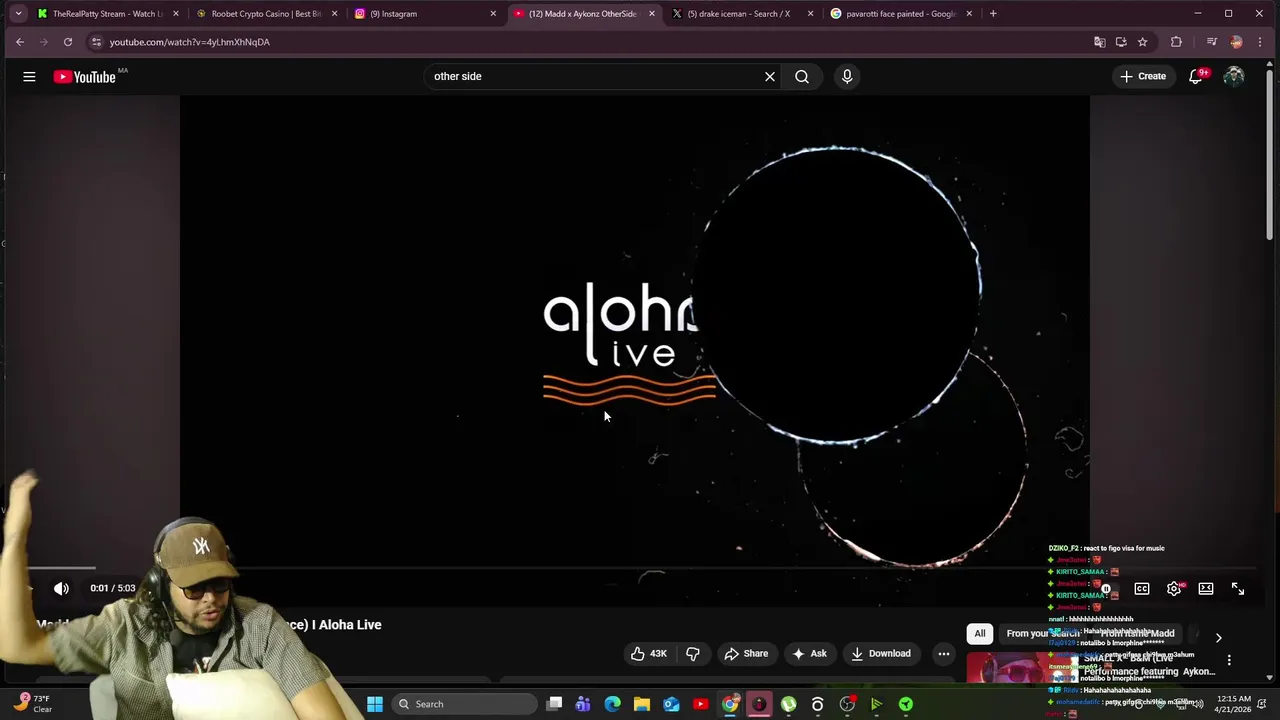Switch to the drake iceman X tab

[x=742, y=14]
